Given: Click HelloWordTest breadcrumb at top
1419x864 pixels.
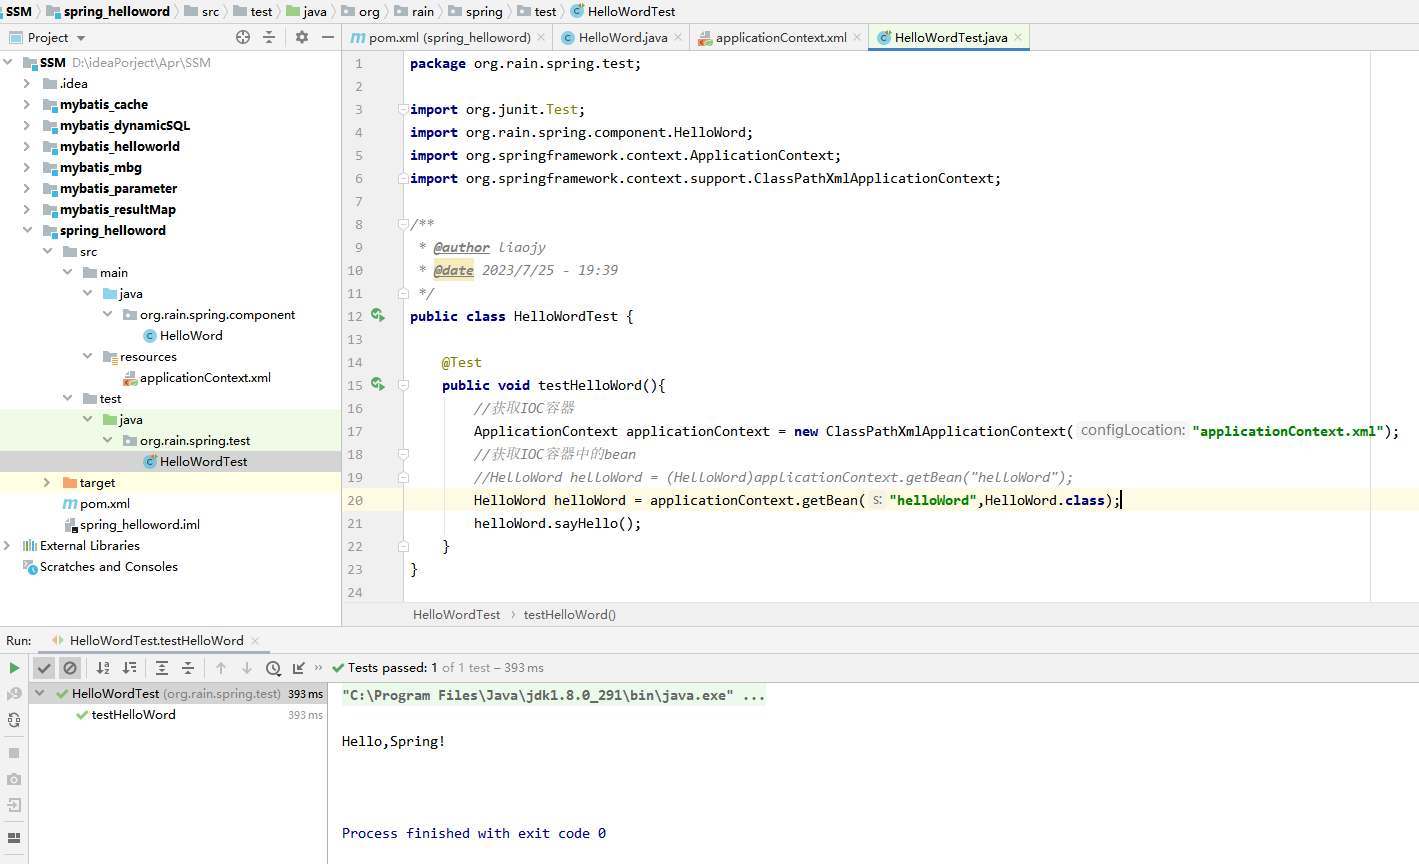Looking at the screenshot, I should [631, 12].
